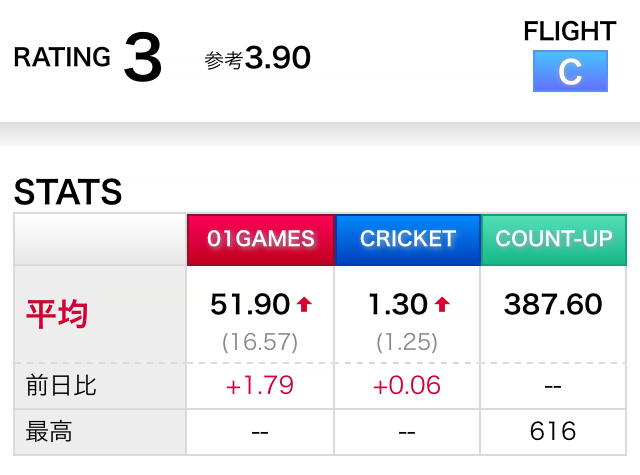Click the CRICKET average value 1.30
The width and height of the screenshot is (640, 475).
pyautogui.click(x=397, y=304)
